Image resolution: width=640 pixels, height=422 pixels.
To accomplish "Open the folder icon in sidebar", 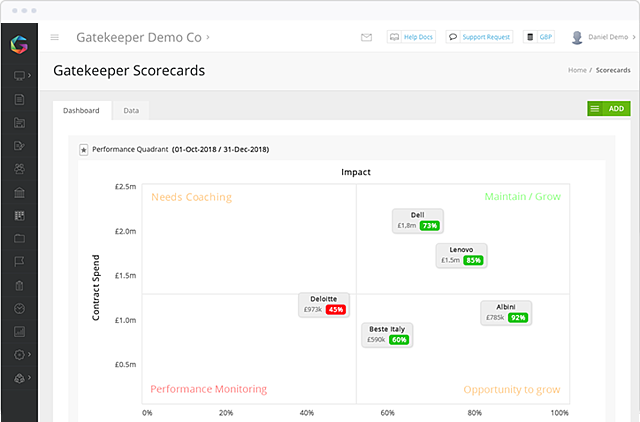I will 18,239.
